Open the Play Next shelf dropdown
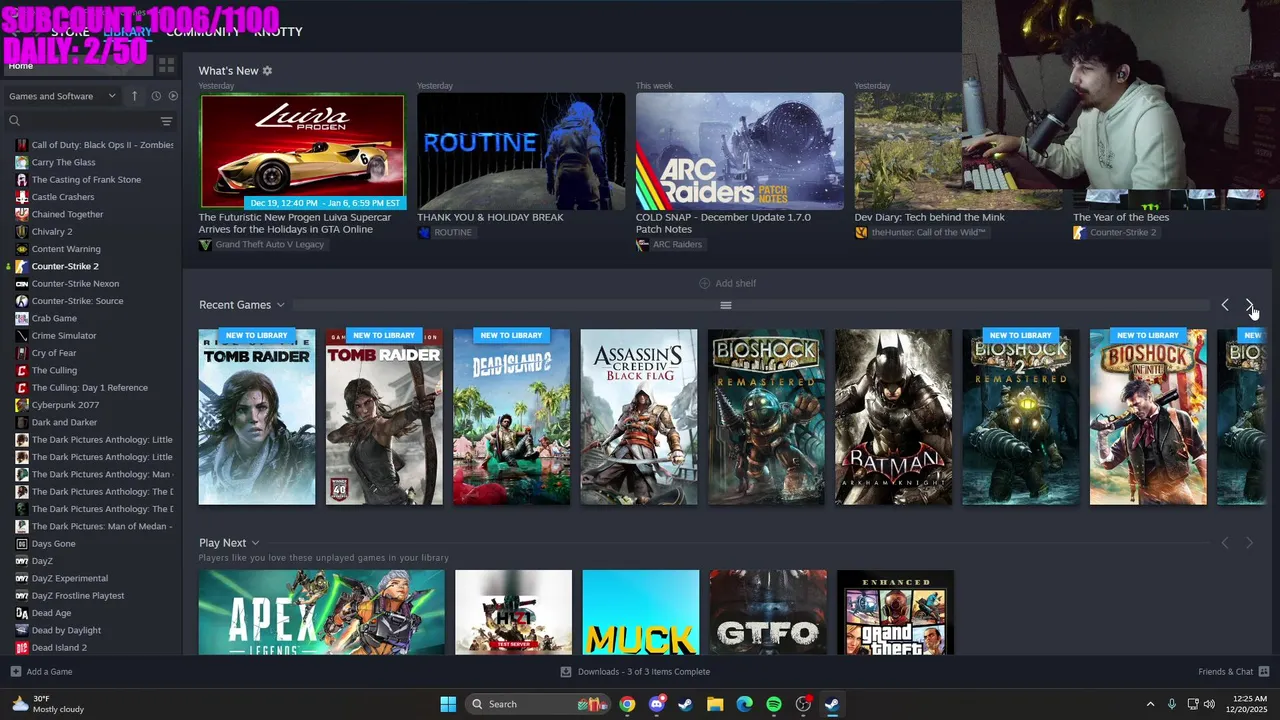This screenshot has width=1280, height=720. [x=256, y=543]
